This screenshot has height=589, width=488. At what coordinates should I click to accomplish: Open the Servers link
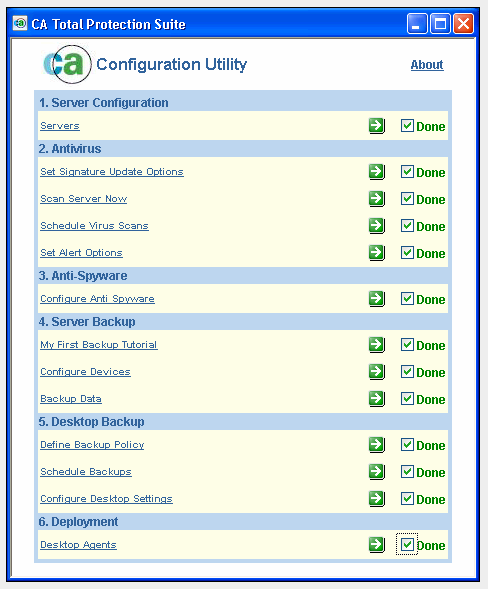pos(60,126)
